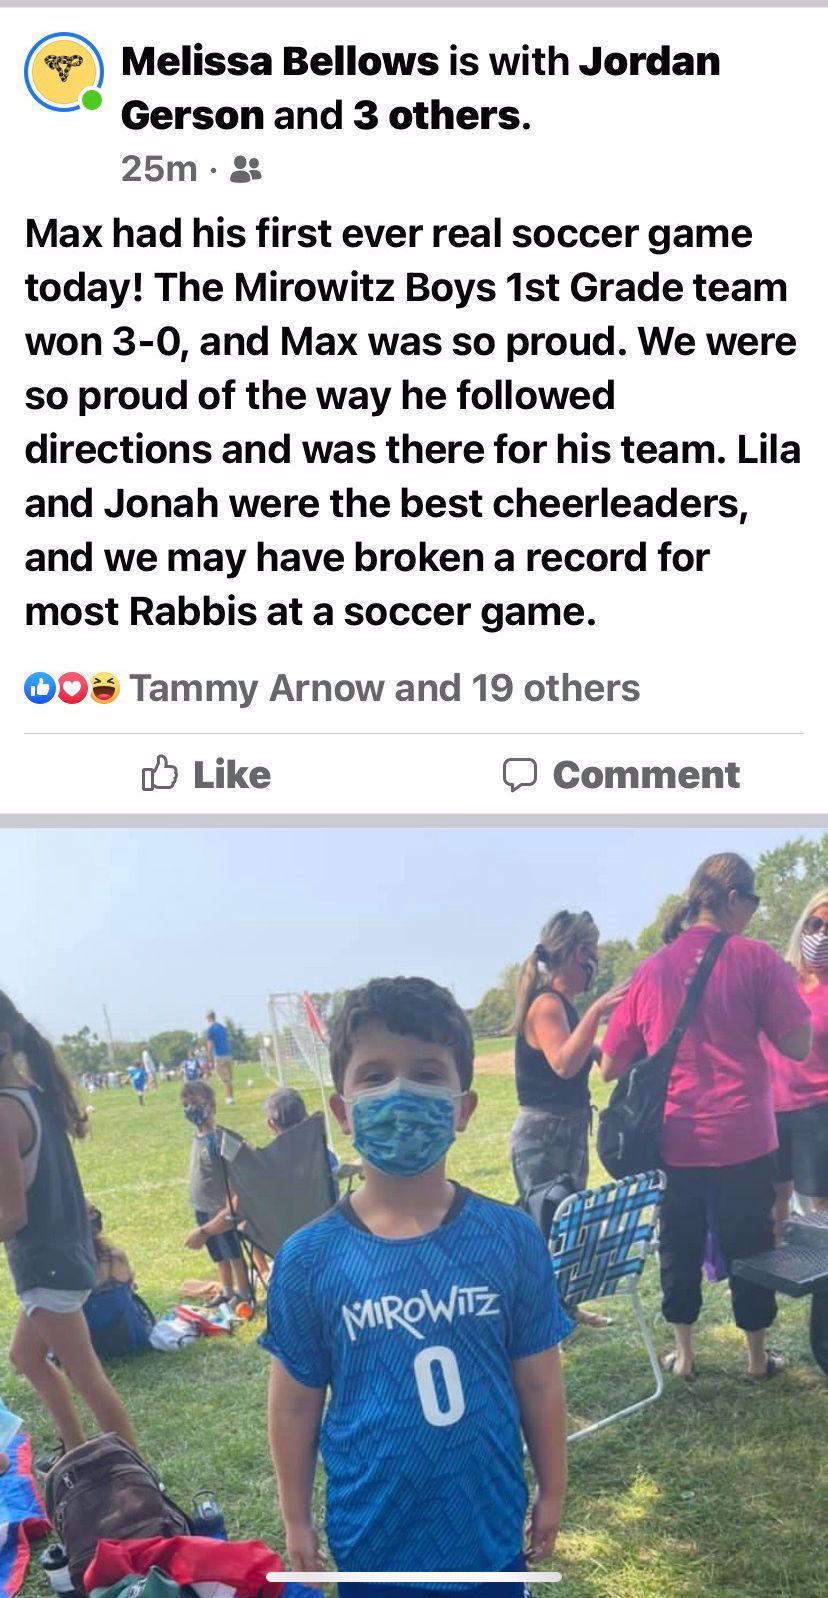Image resolution: width=828 pixels, height=1598 pixels.
Task: Open Melissa Bellows profile picture
Action: click(x=63, y=72)
